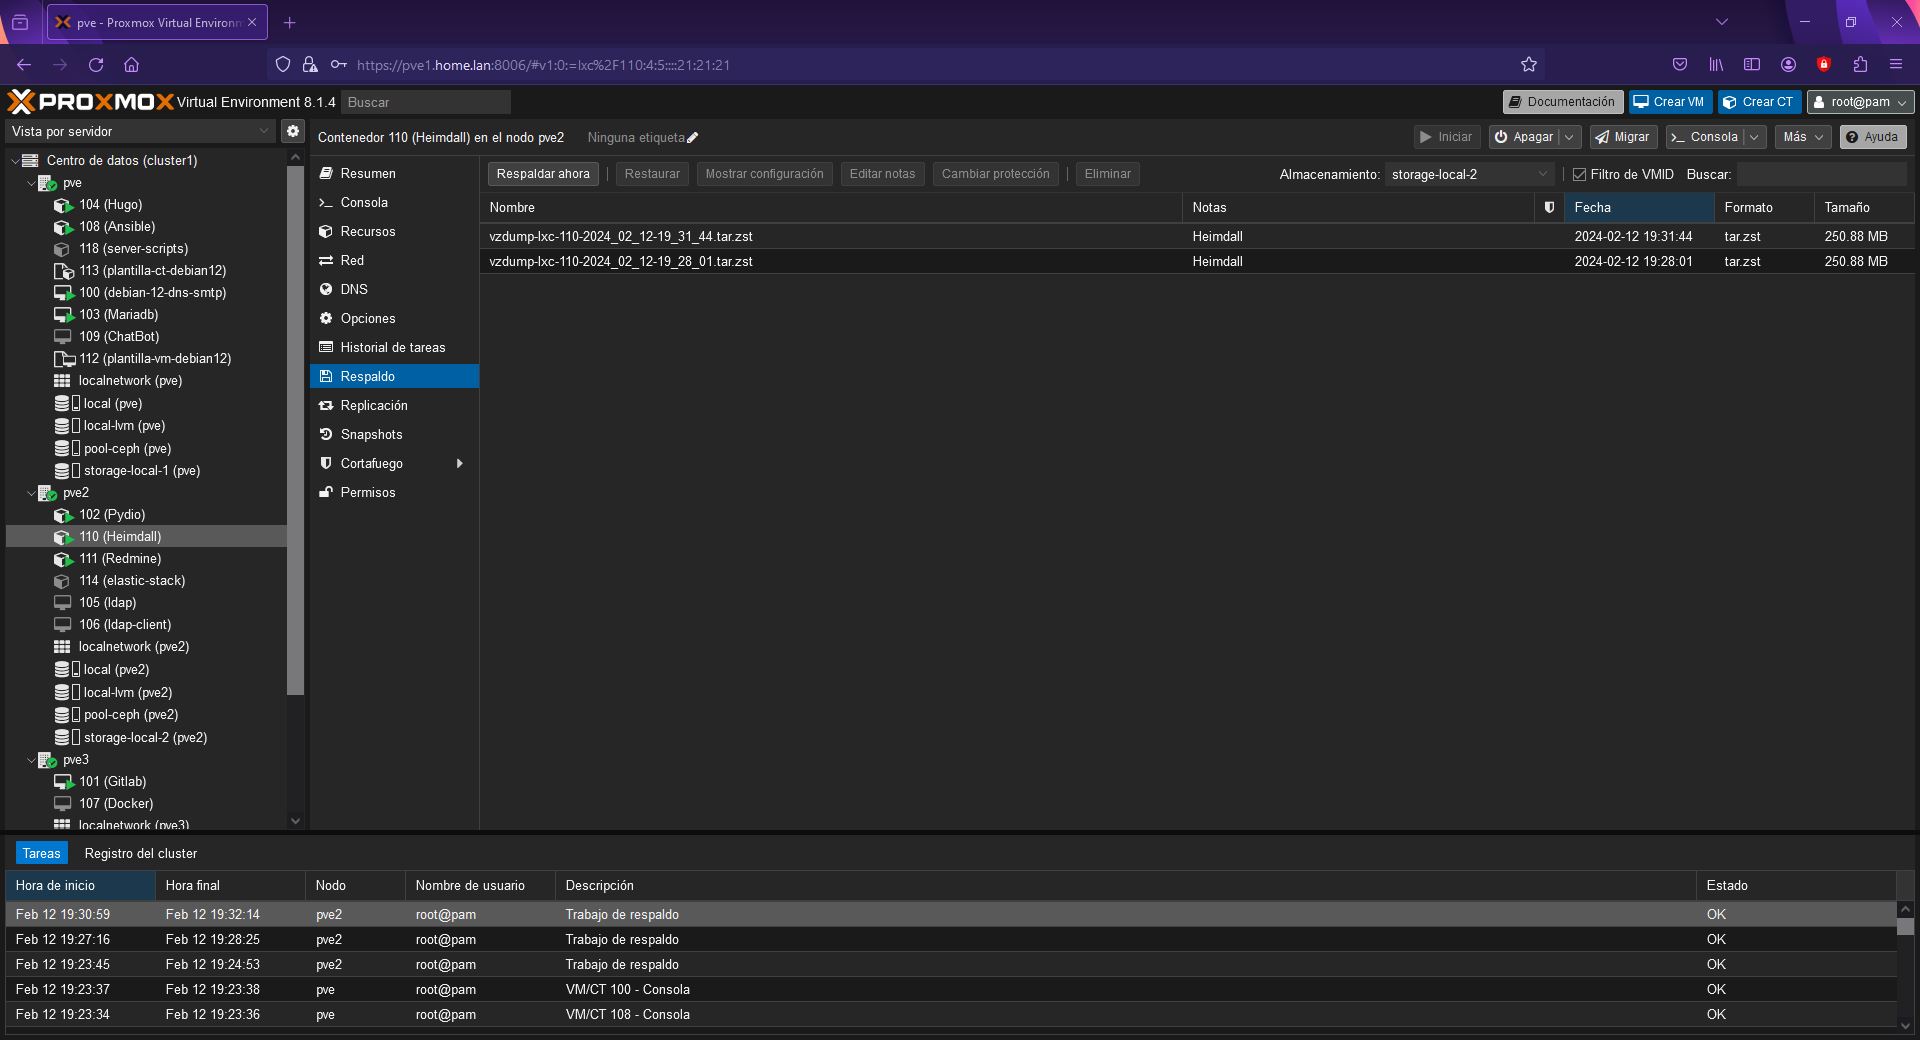This screenshot has height=1040, width=1920.
Task: Click the Proxmox Buscar search field
Action: pyautogui.click(x=426, y=102)
